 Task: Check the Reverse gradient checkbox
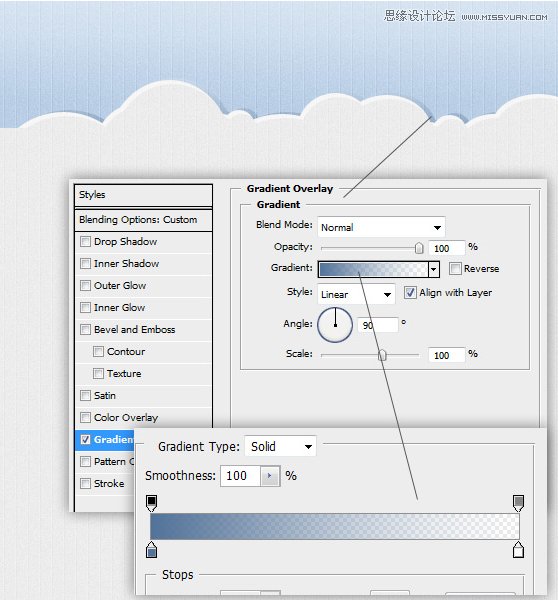click(455, 268)
